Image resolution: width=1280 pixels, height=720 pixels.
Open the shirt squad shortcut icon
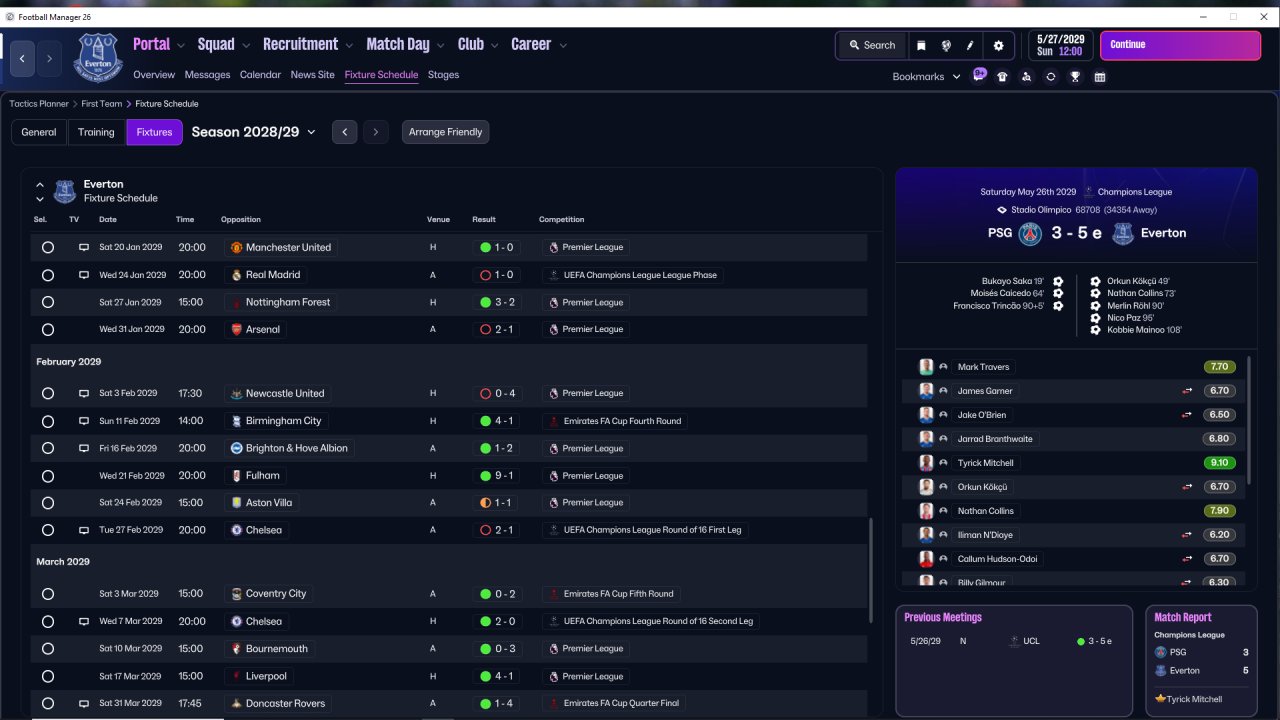coord(1002,77)
